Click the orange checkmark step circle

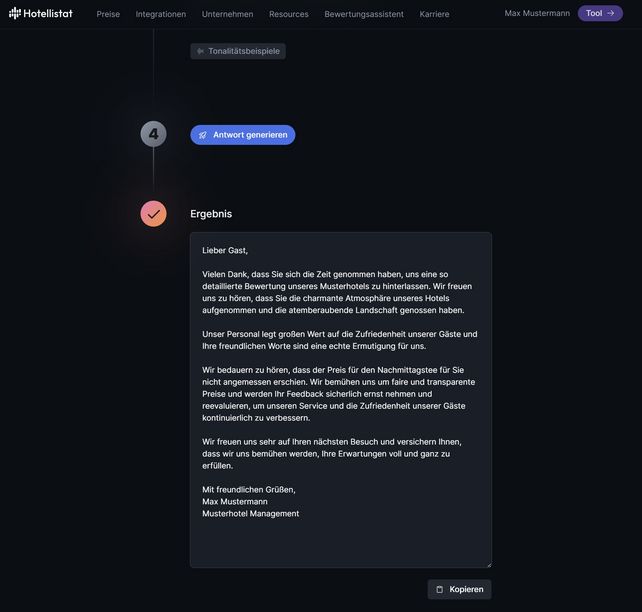[153, 214]
